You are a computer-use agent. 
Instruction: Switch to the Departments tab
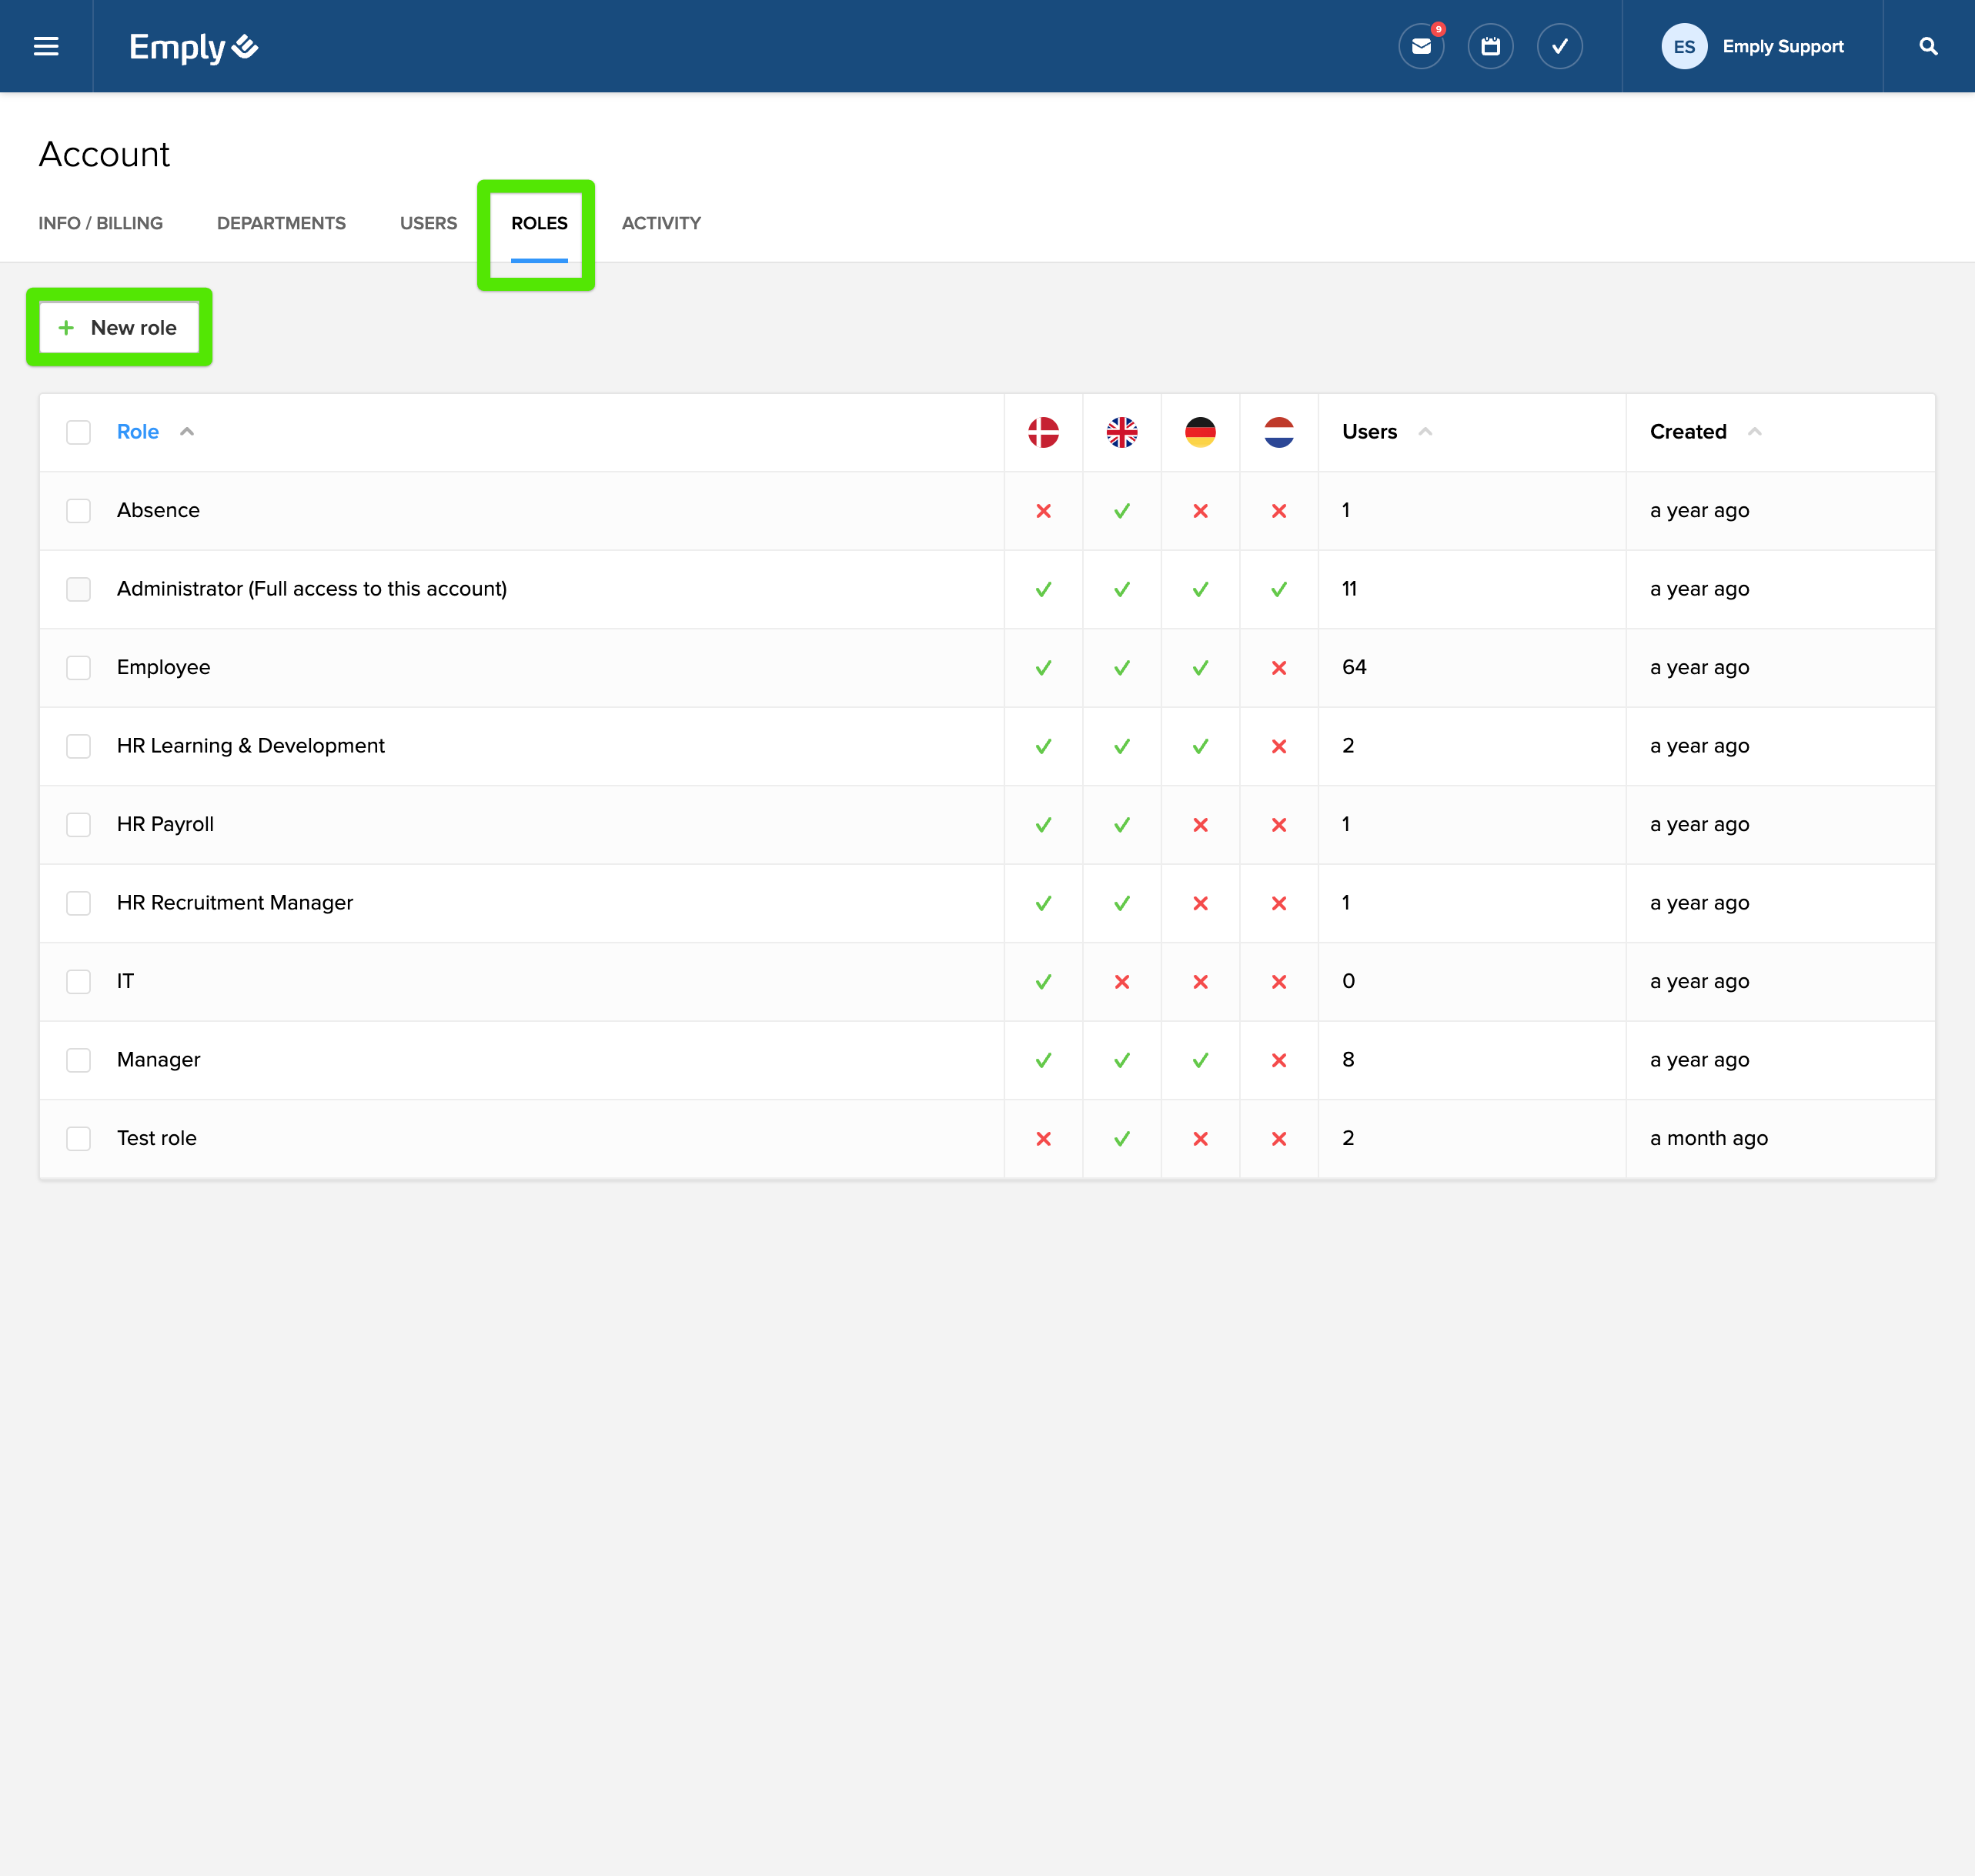tap(281, 223)
